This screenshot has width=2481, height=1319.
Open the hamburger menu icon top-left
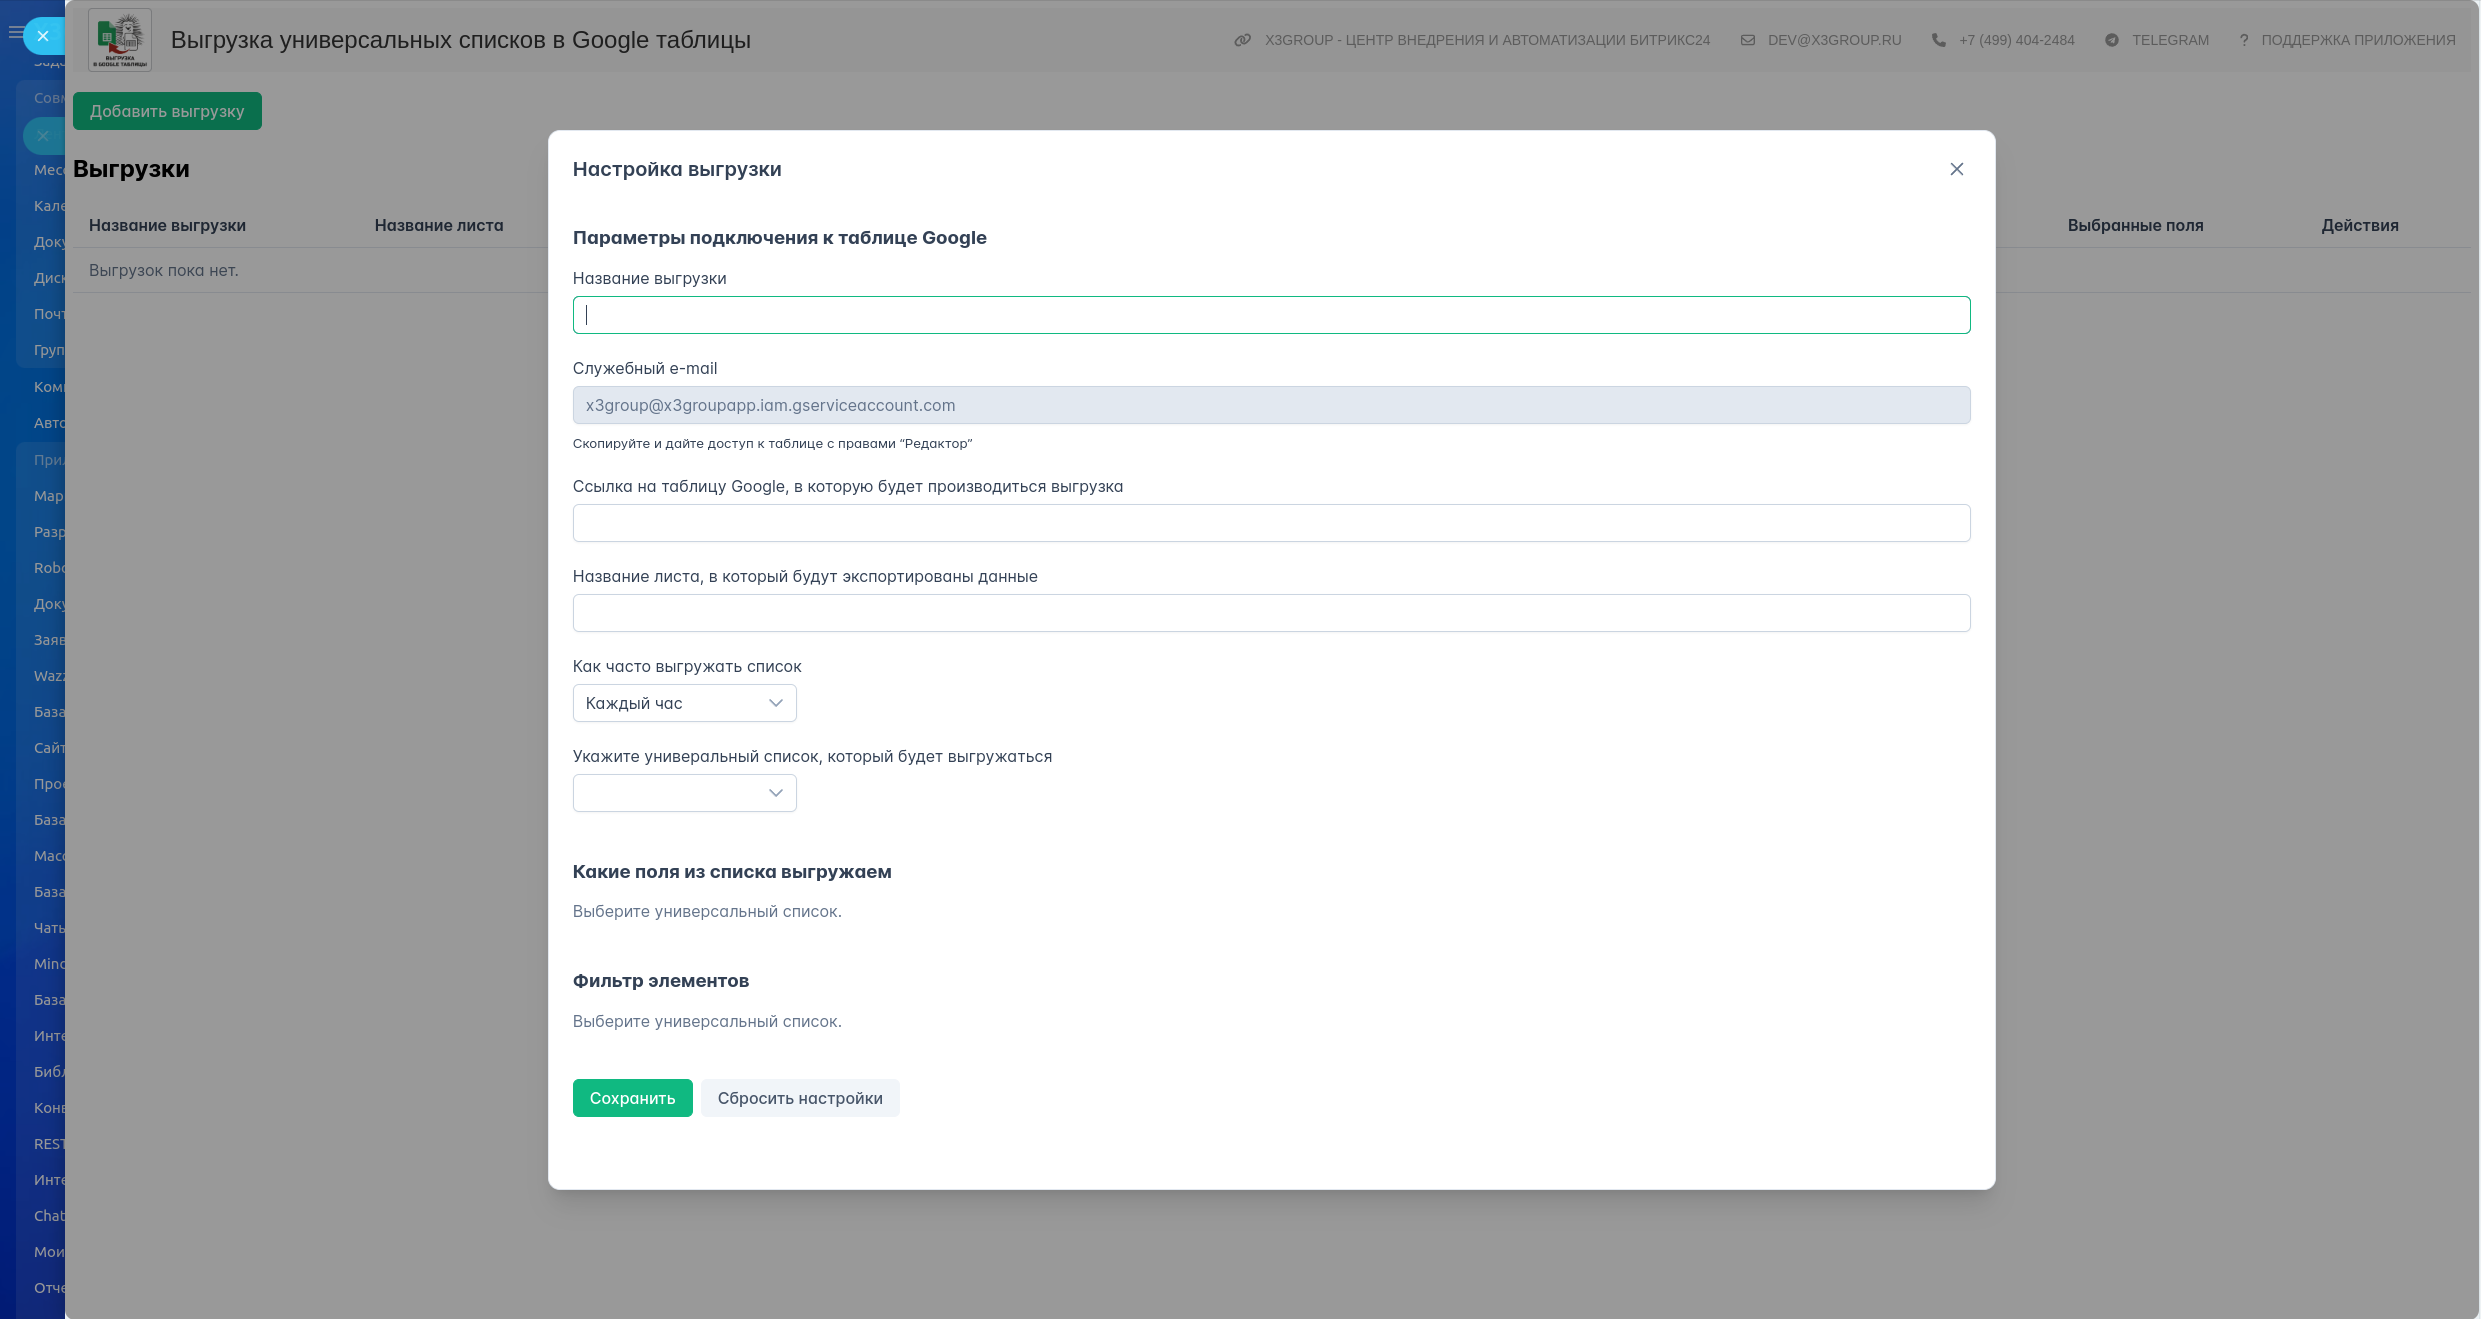(14, 33)
